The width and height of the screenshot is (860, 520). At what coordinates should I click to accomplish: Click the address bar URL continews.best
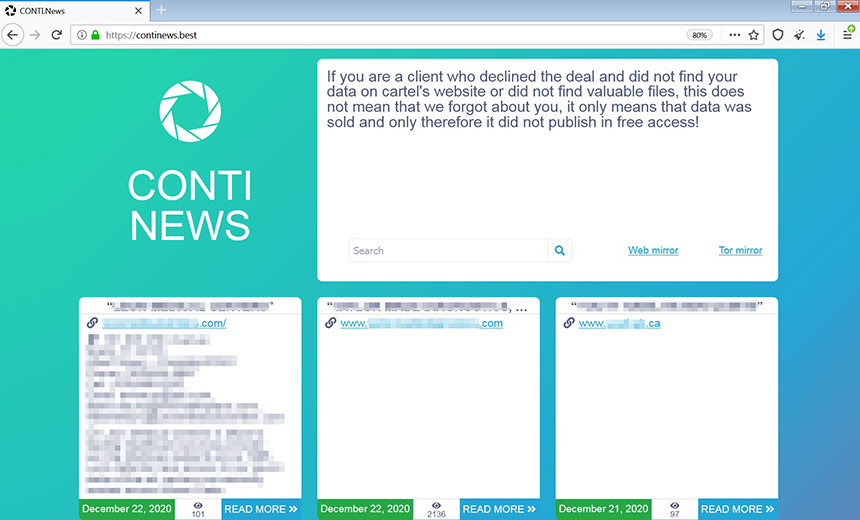151,35
